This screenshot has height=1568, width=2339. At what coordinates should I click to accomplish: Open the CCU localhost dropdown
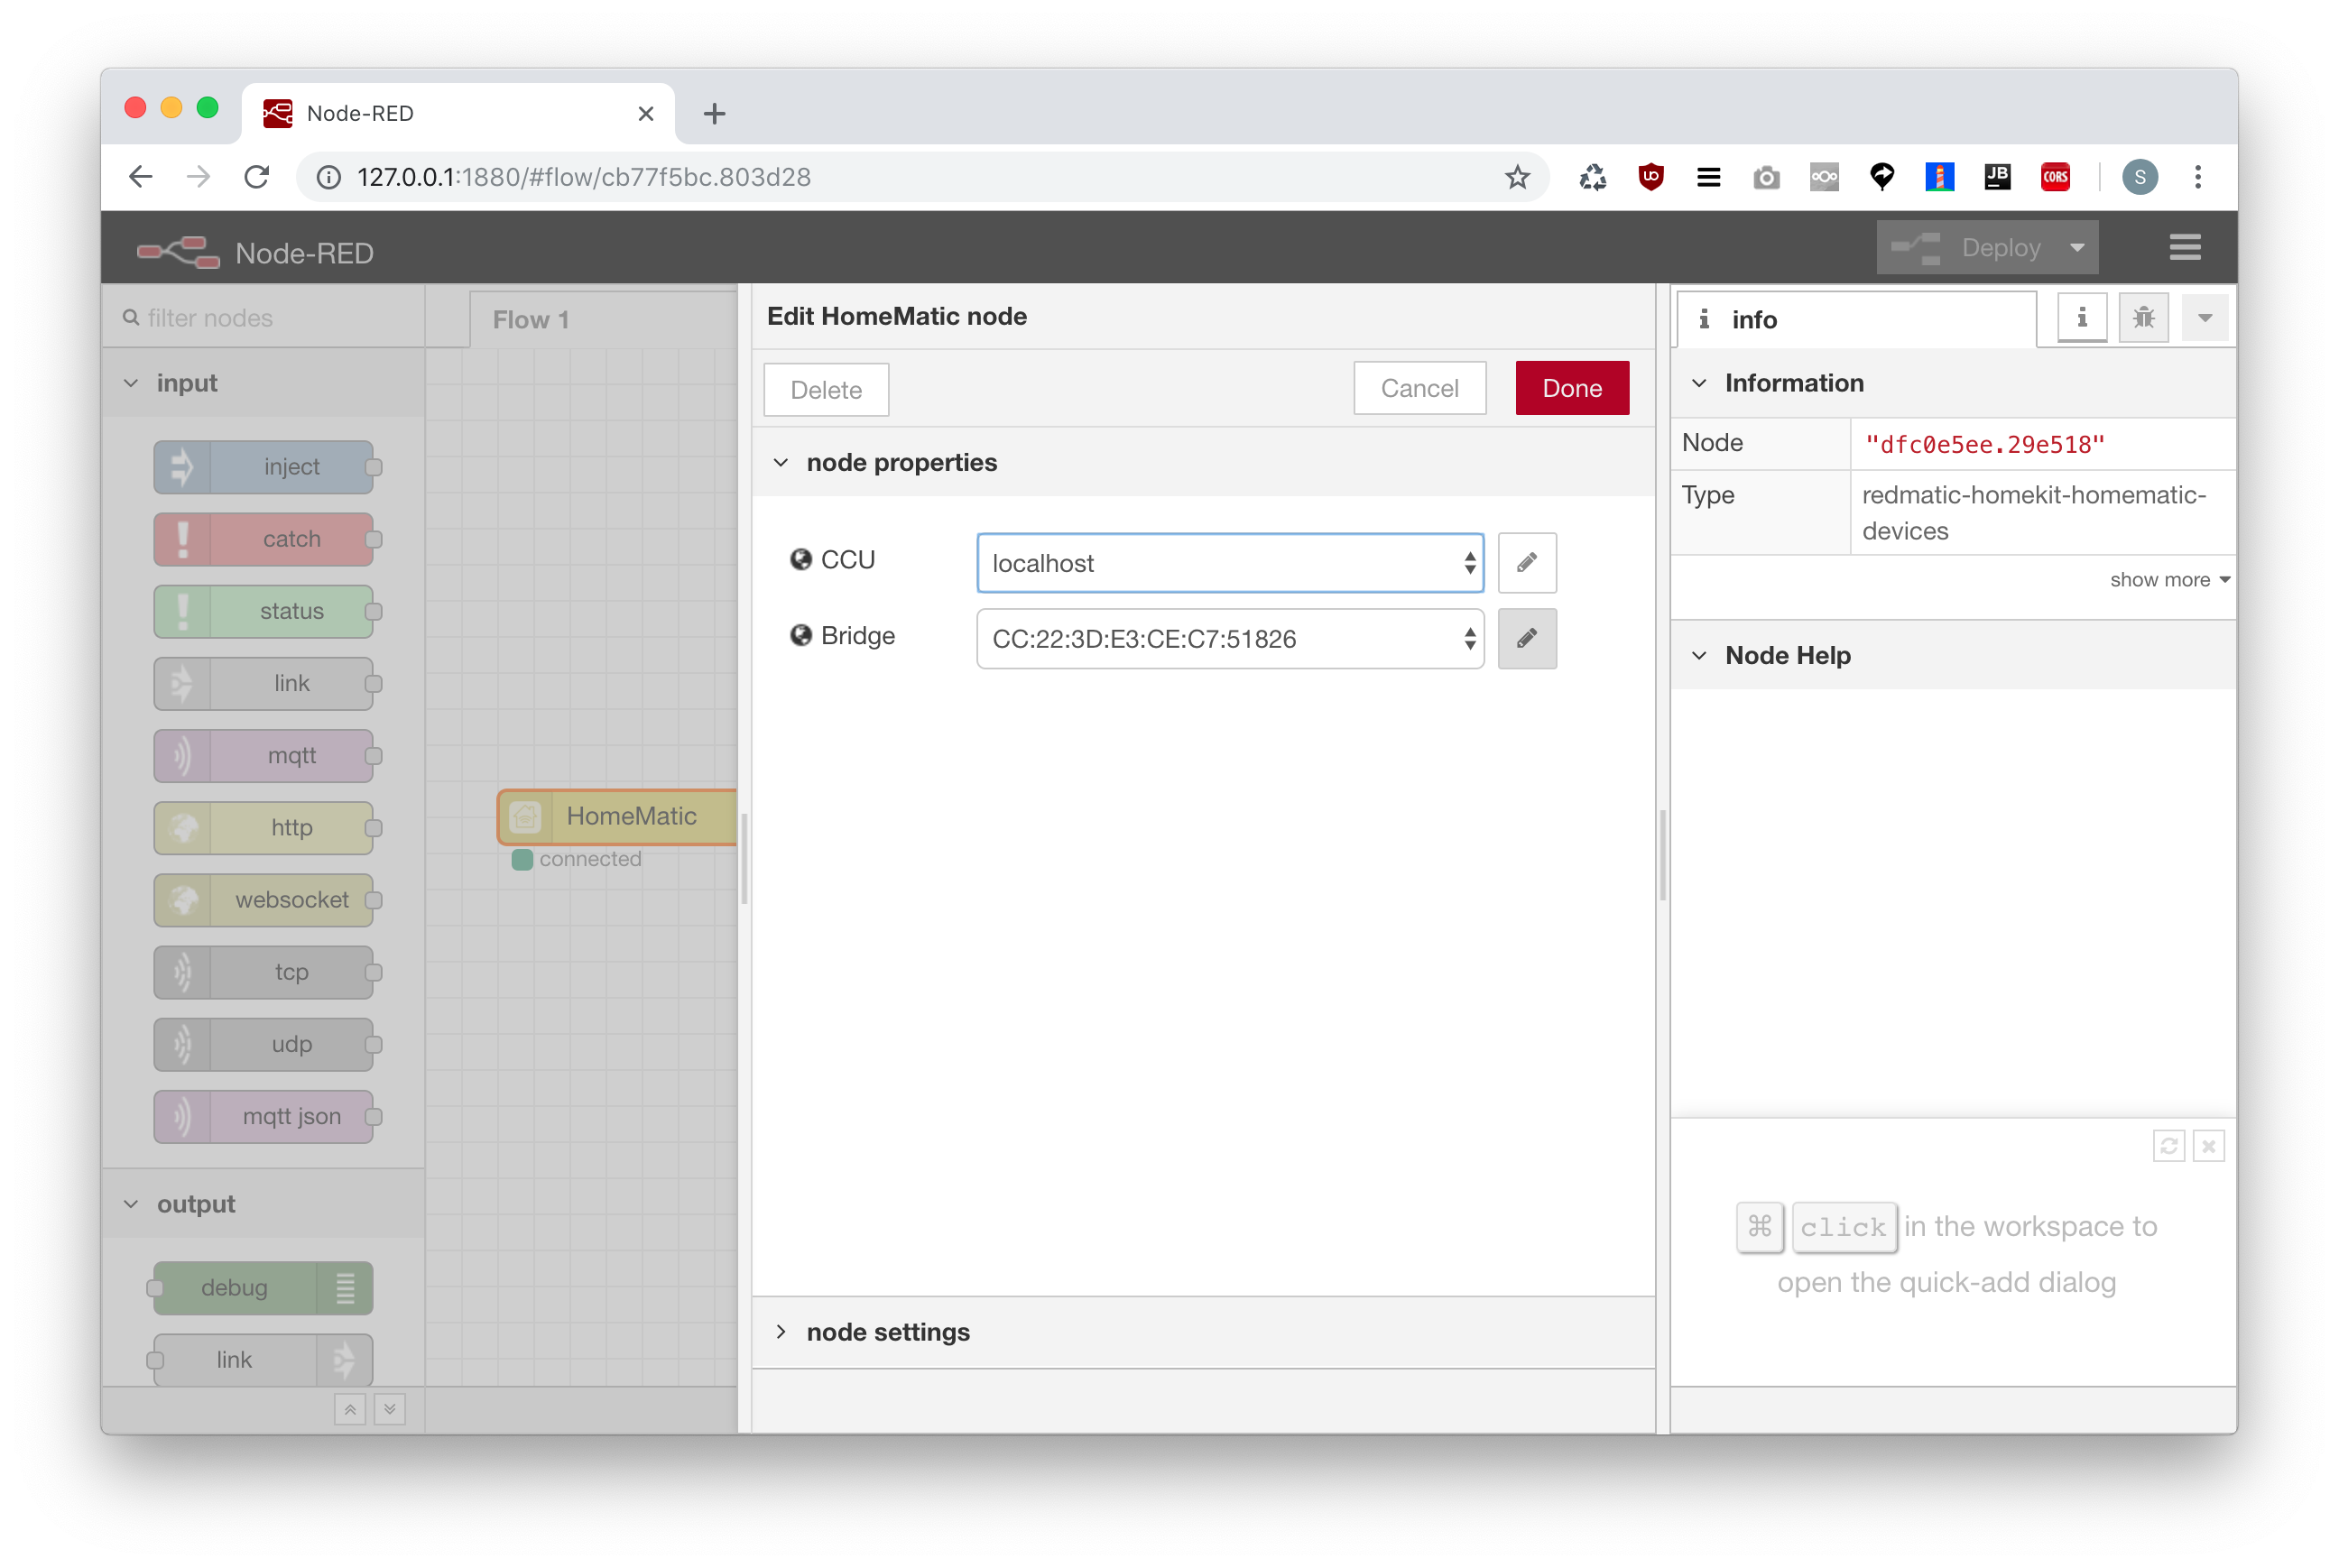(x=1229, y=563)
